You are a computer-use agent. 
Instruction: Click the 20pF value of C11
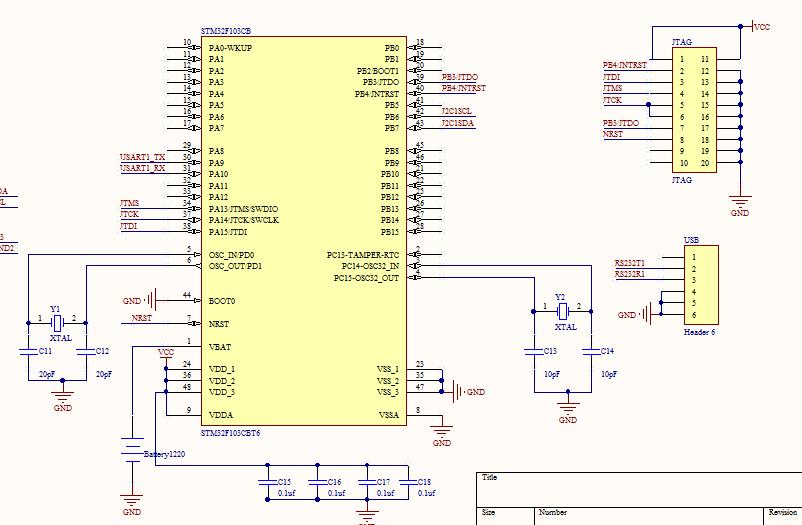coord(47,374)
